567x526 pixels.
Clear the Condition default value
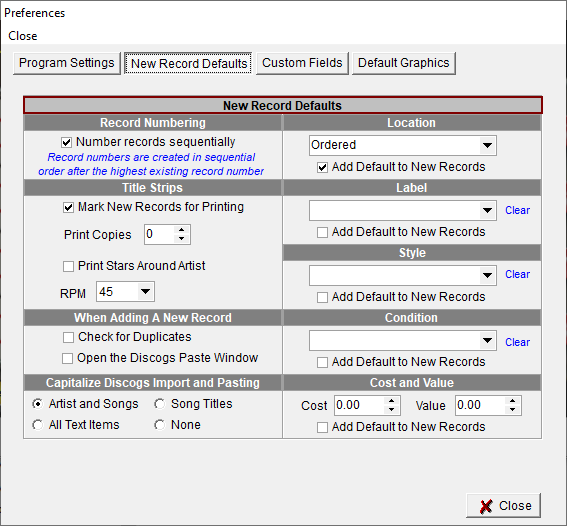517,342
